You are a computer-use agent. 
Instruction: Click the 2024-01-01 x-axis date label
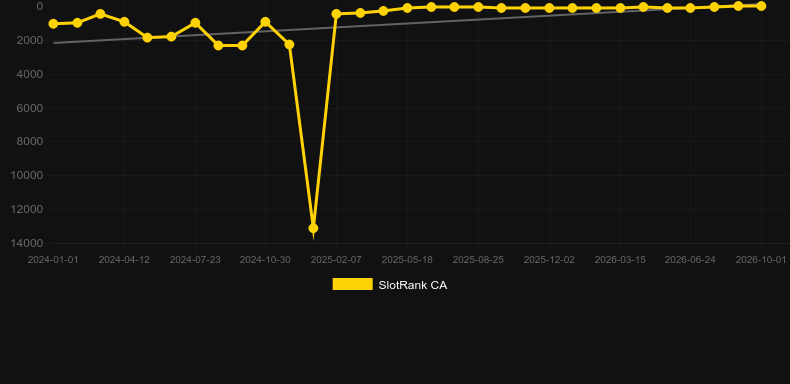coord(53,260)
